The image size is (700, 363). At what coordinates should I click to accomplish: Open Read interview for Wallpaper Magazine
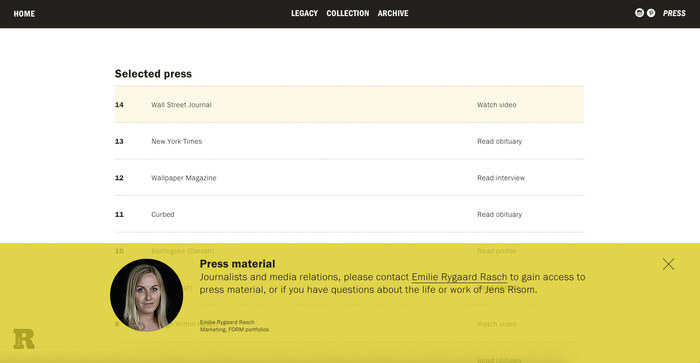[501, 178]
